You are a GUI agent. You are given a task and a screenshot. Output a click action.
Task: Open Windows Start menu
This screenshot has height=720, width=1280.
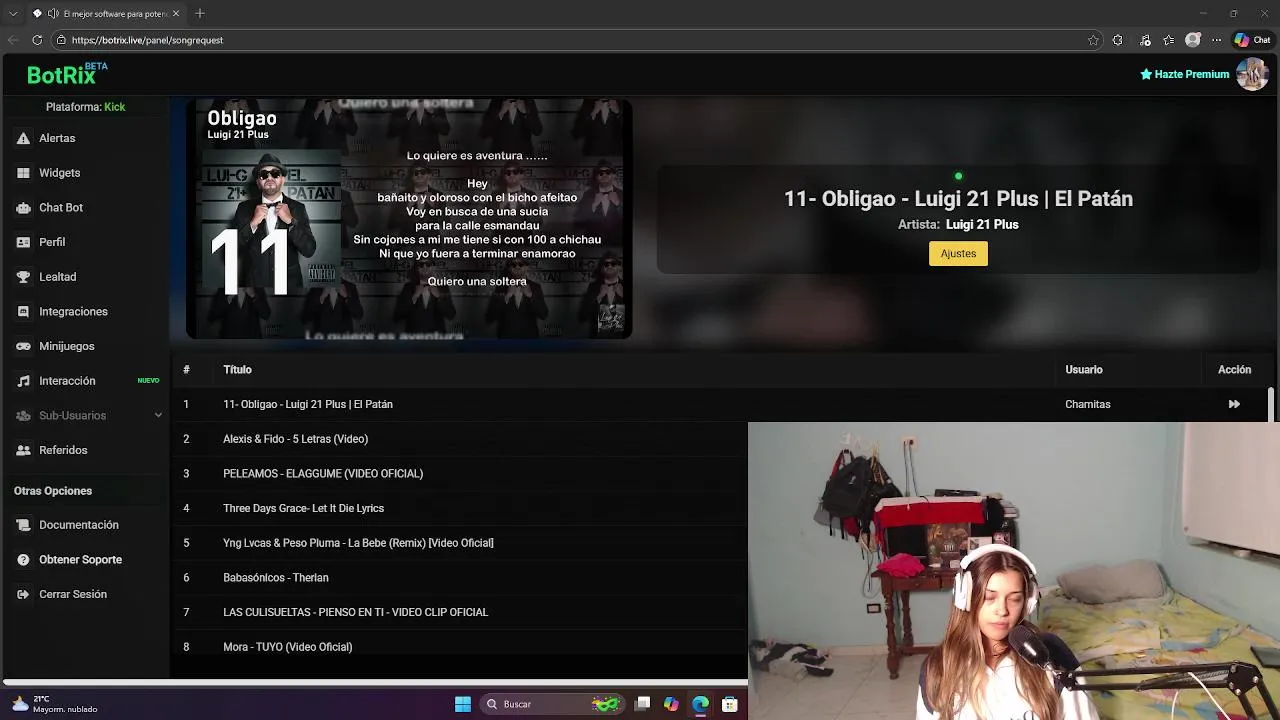[x=463, y=704]
